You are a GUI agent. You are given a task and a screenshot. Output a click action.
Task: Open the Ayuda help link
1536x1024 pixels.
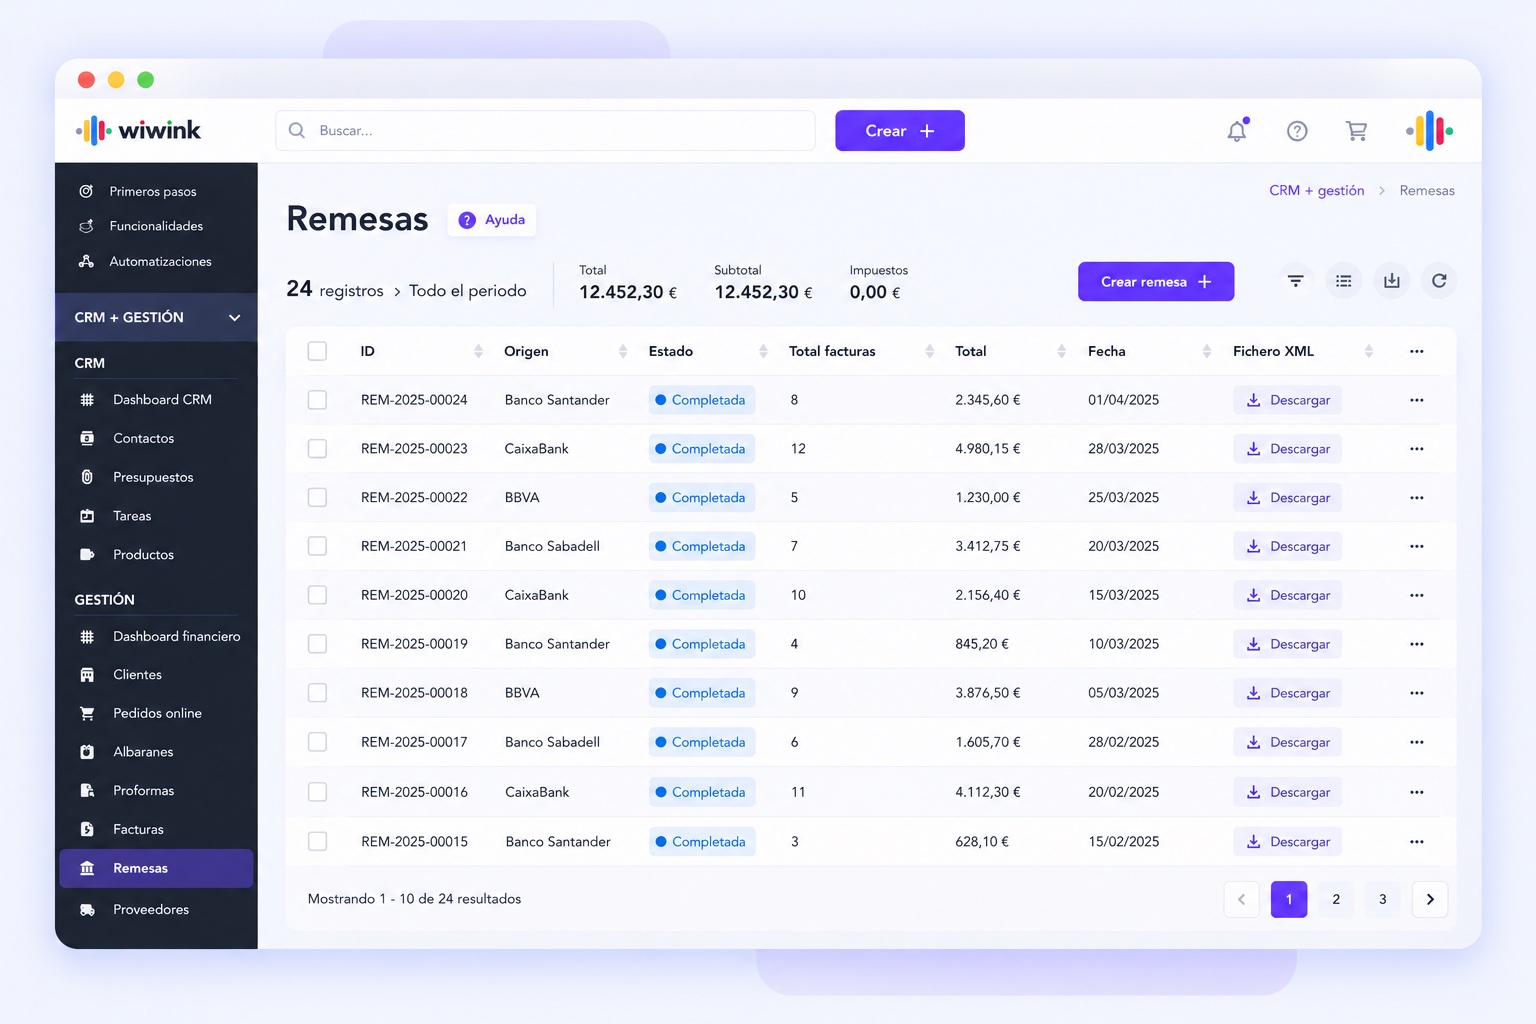click(x=492, y=220)
